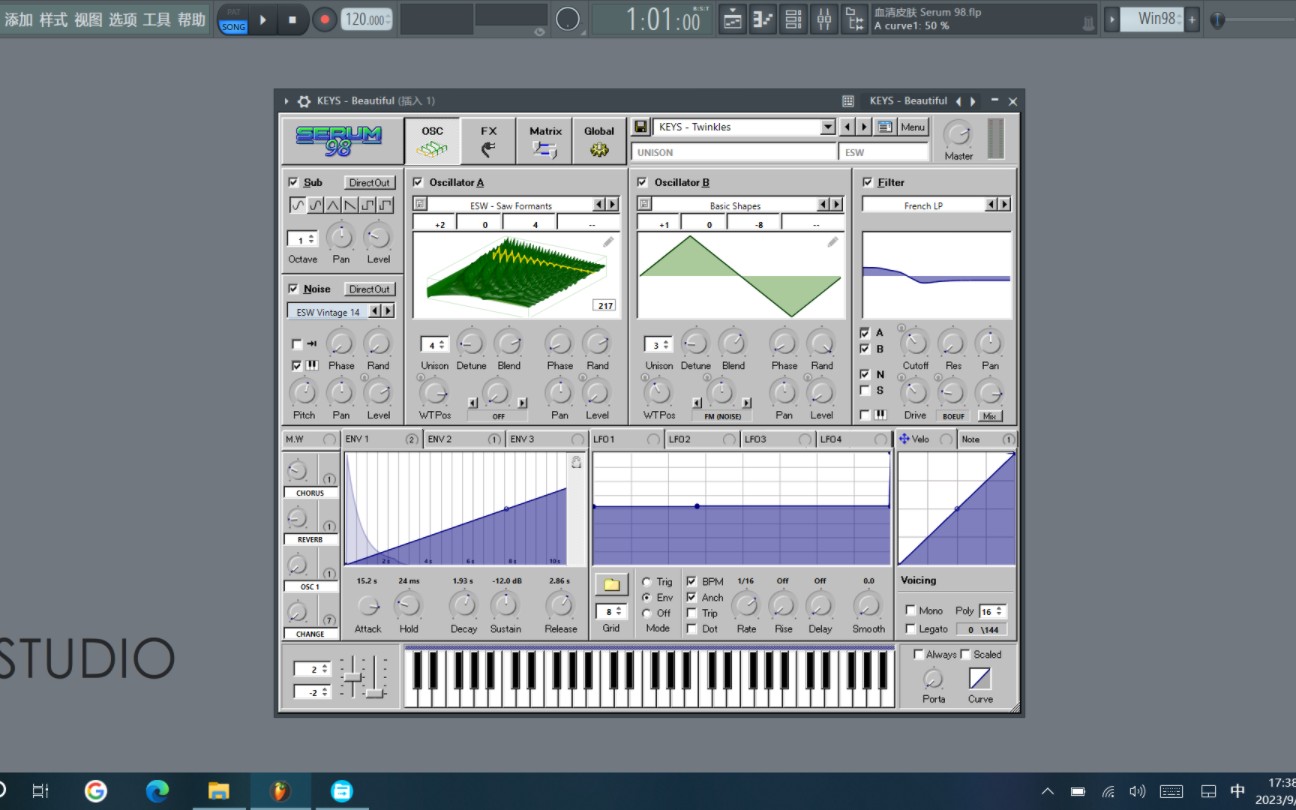Switch to the Matrix tab
This screenshot has height=810, width=1296.
[x=545, y=141]
